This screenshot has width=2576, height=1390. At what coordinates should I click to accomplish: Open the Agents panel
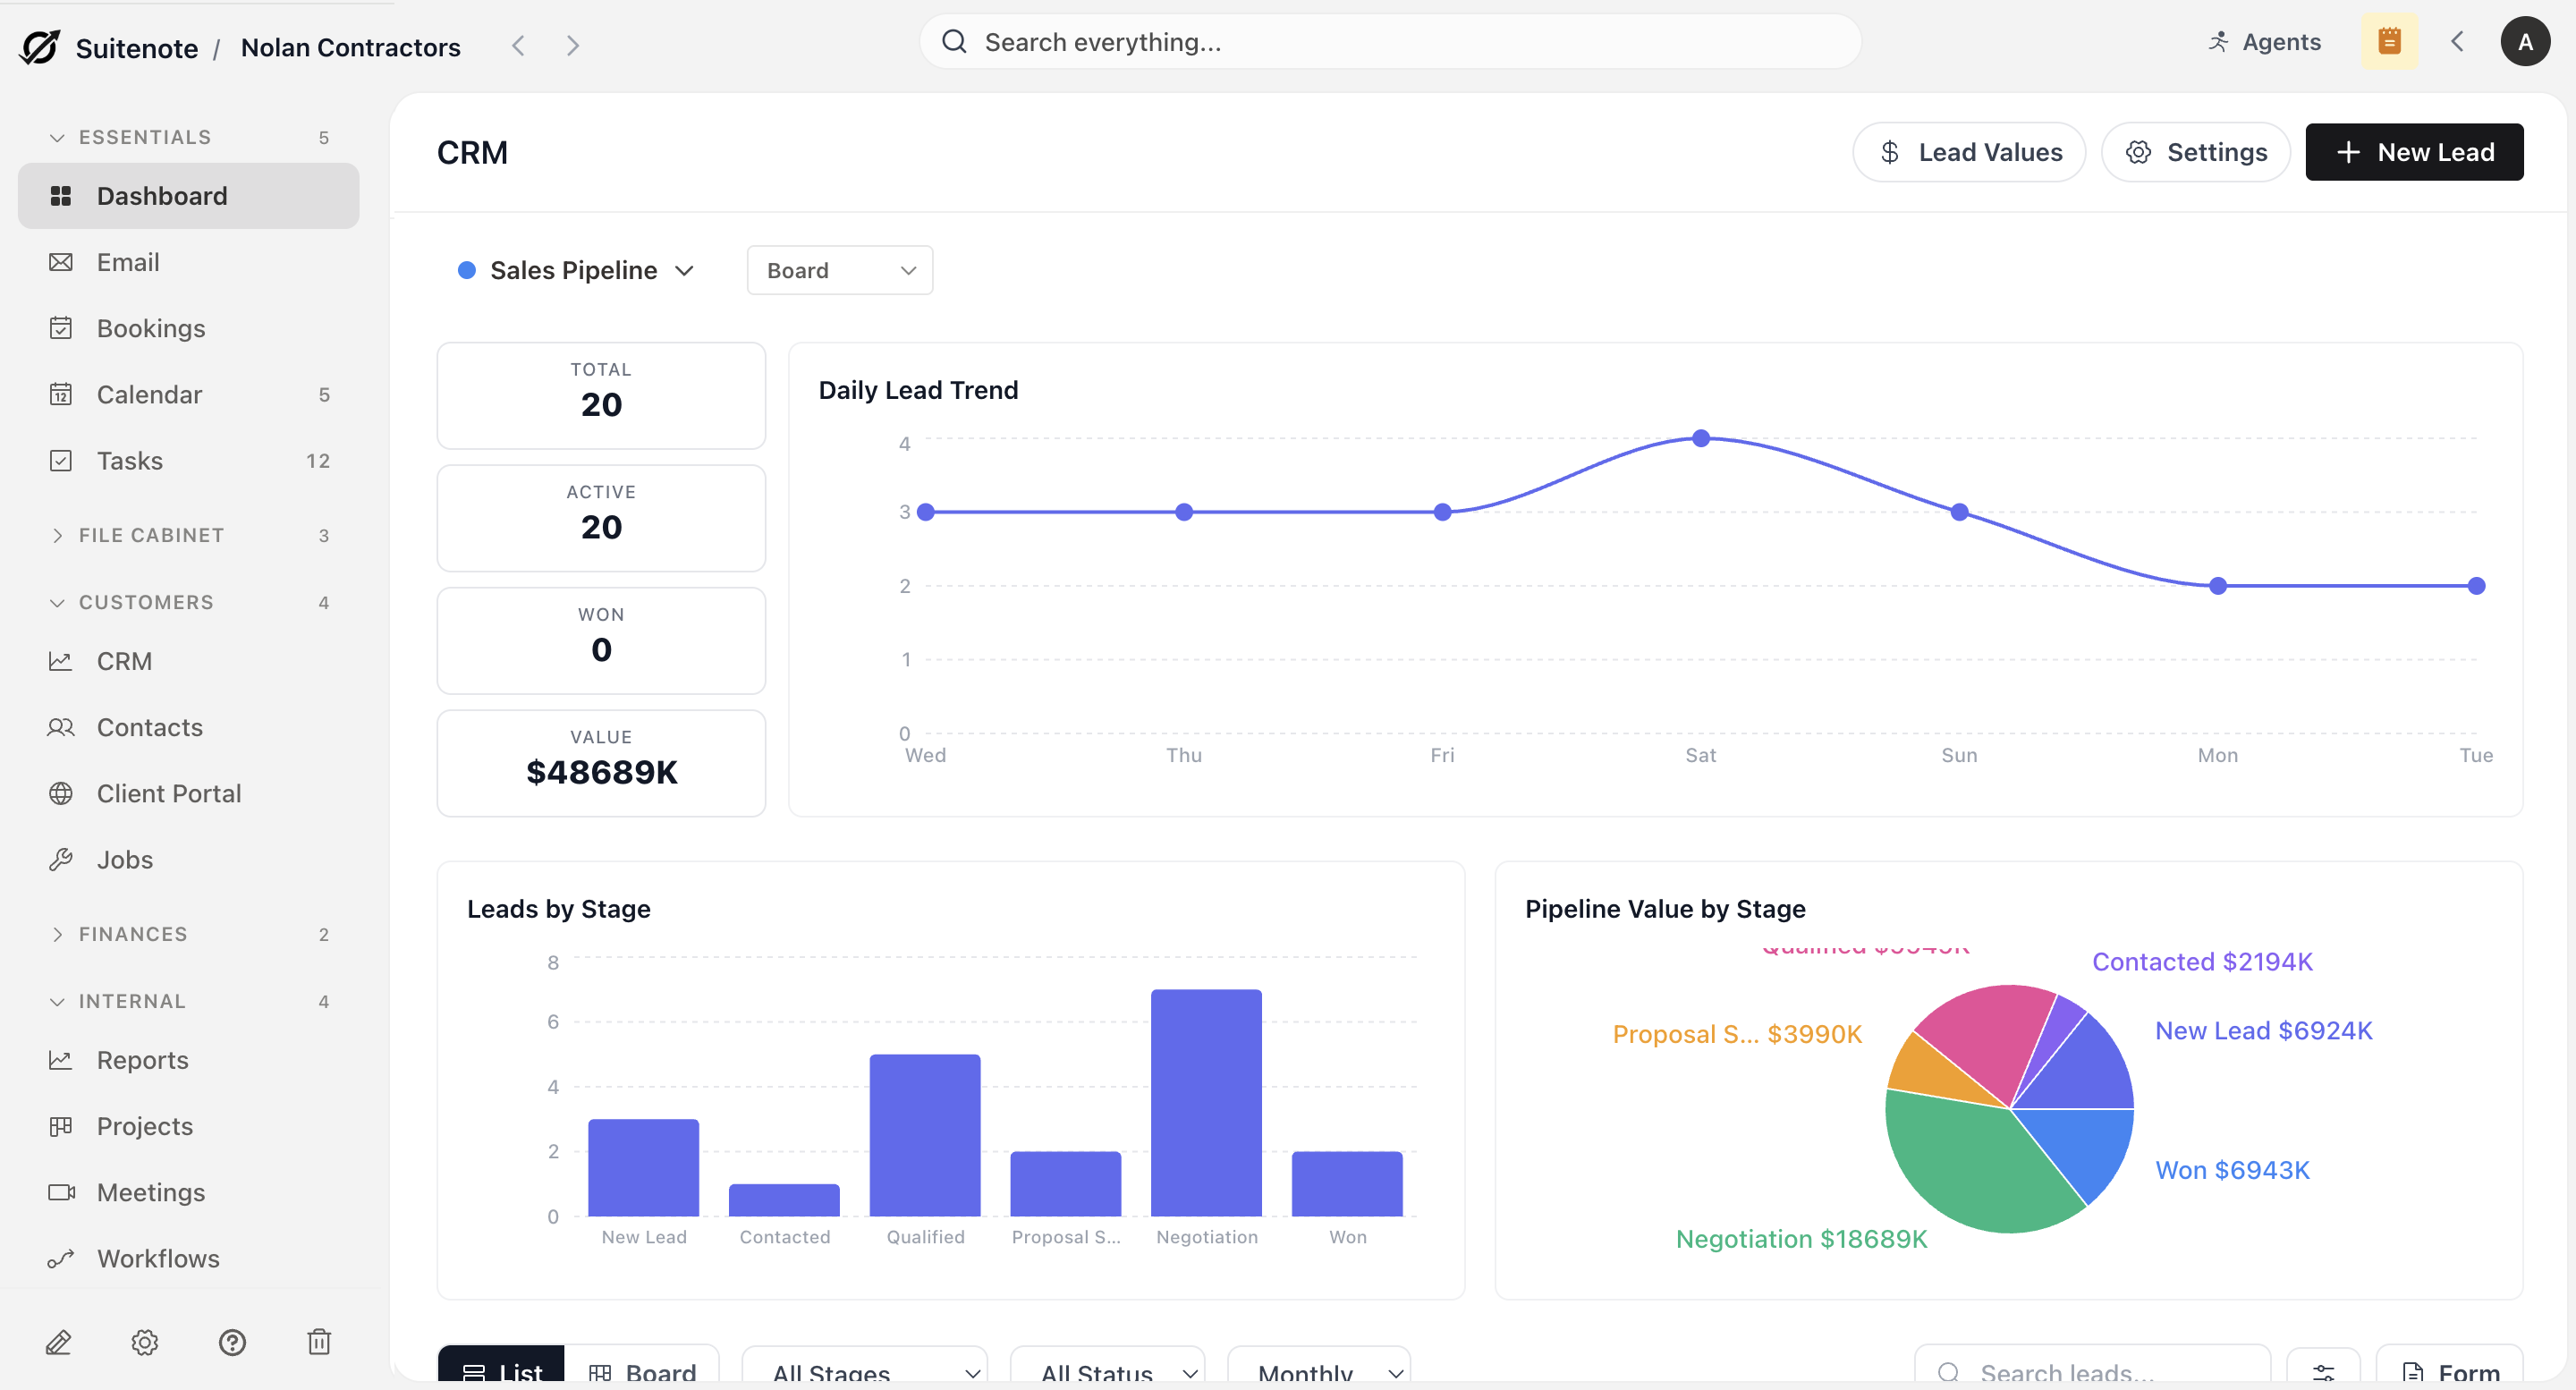[x=2265, y=42]
